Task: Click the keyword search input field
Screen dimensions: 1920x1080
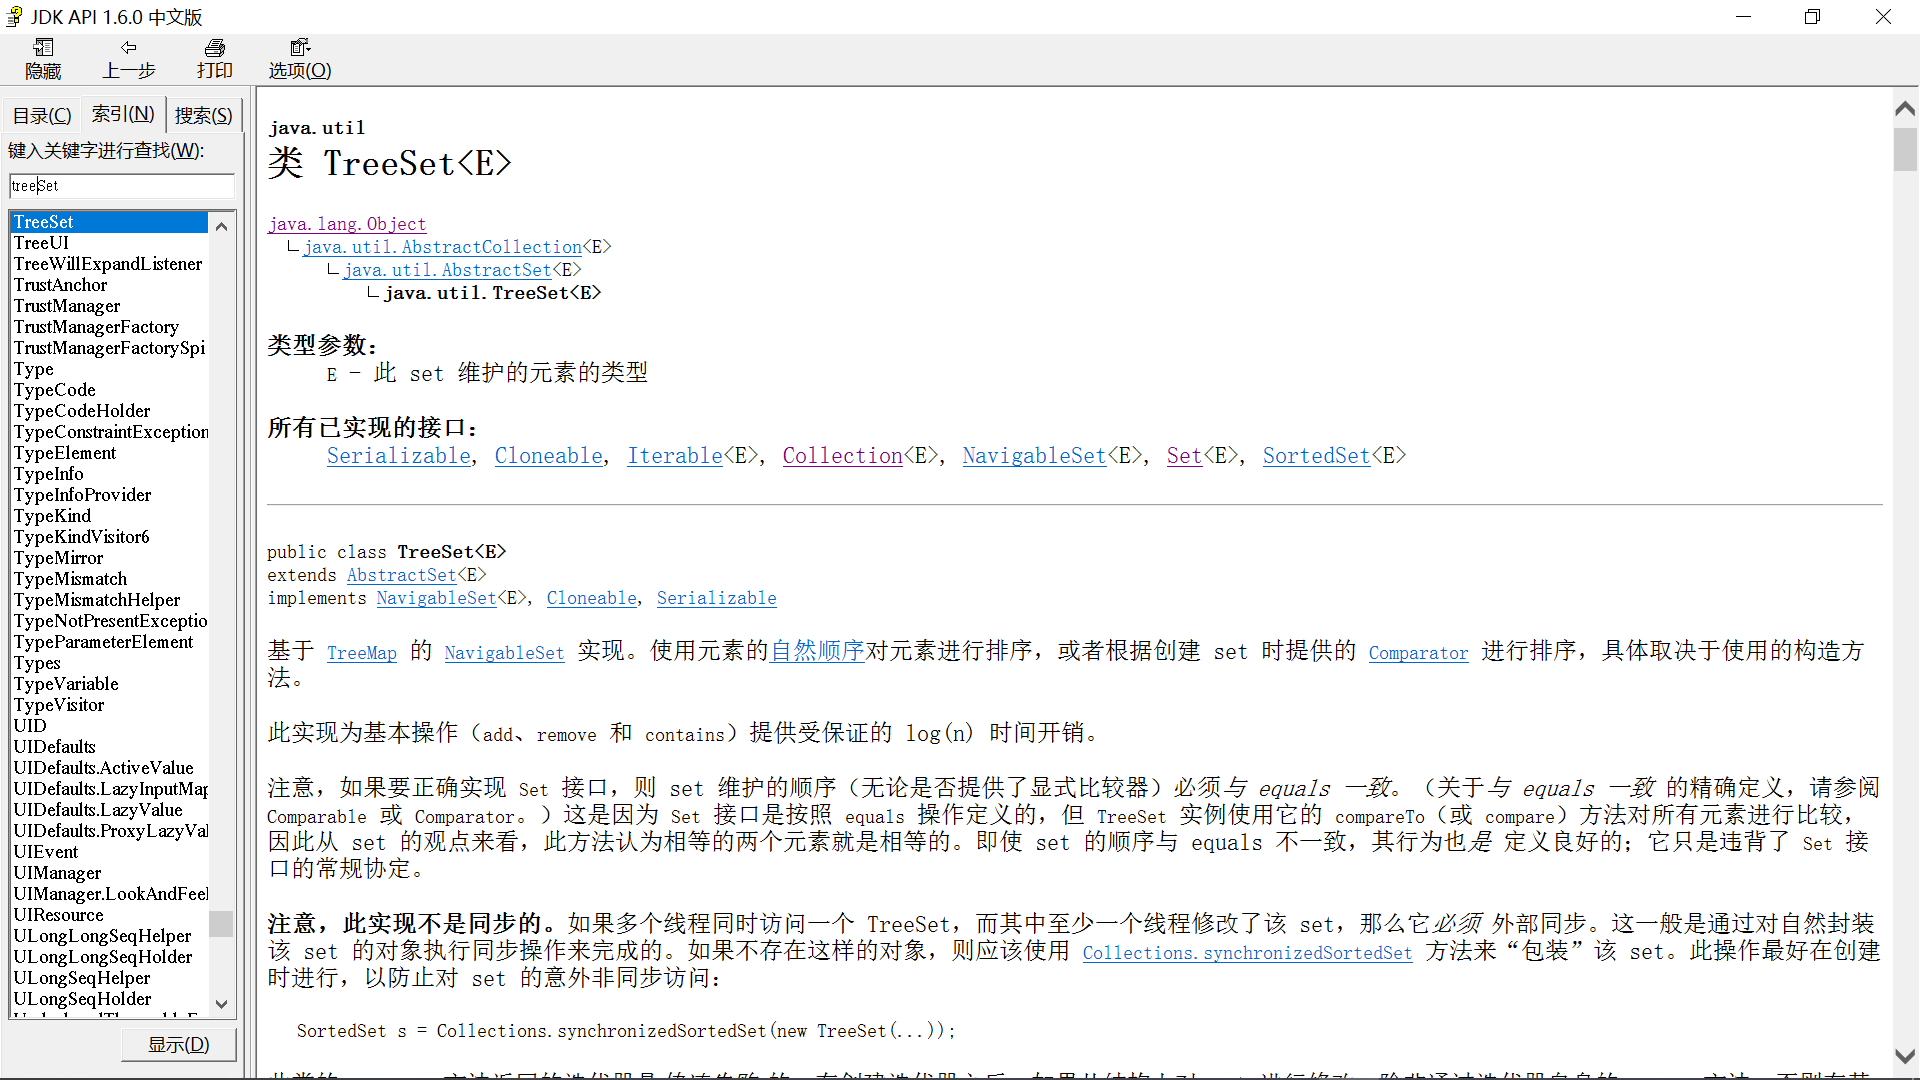Action: pyautogui.click(x=122, y=186)
